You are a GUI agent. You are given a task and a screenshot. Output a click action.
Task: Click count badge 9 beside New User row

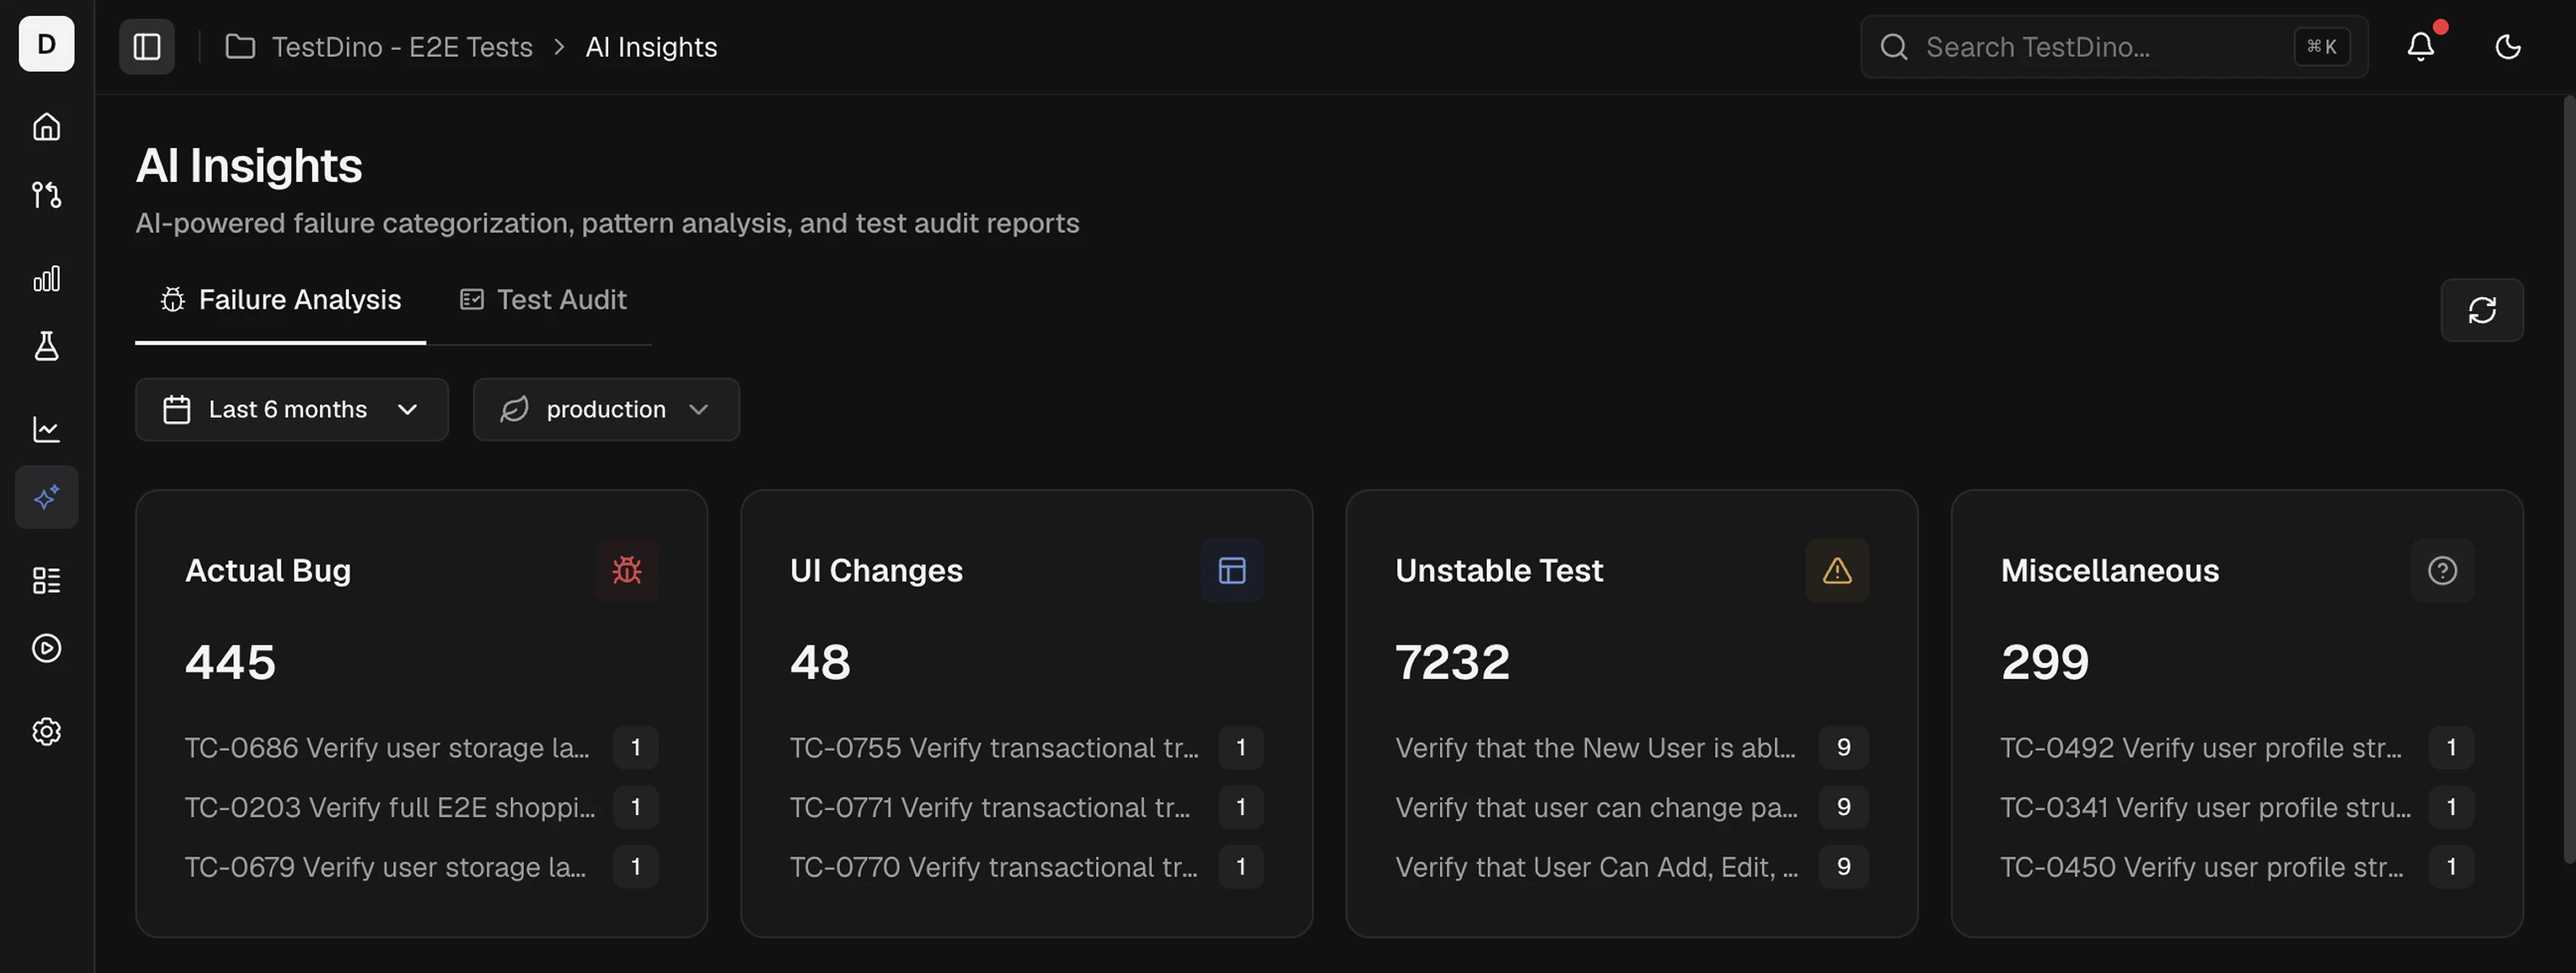tap(1843, 747)
